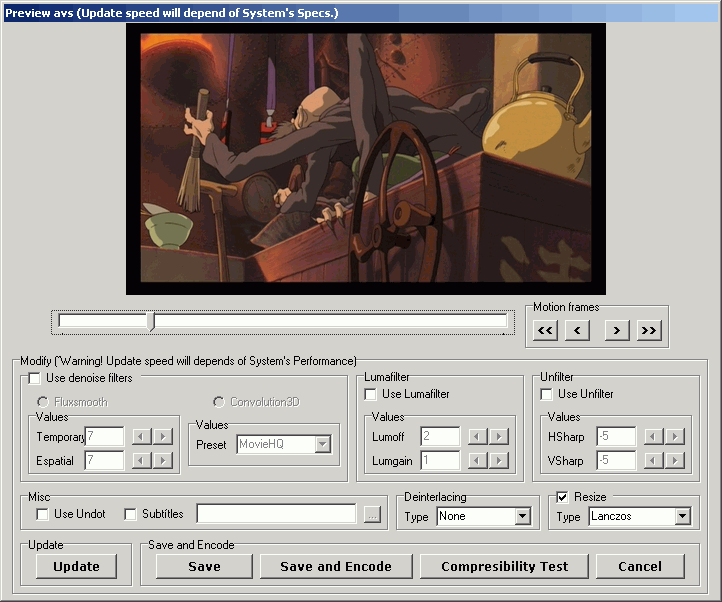The height and width of the screenshot is (602, 722).
Task: Increase Lumgain value with right arrow
Action: [x=499, y=460]
